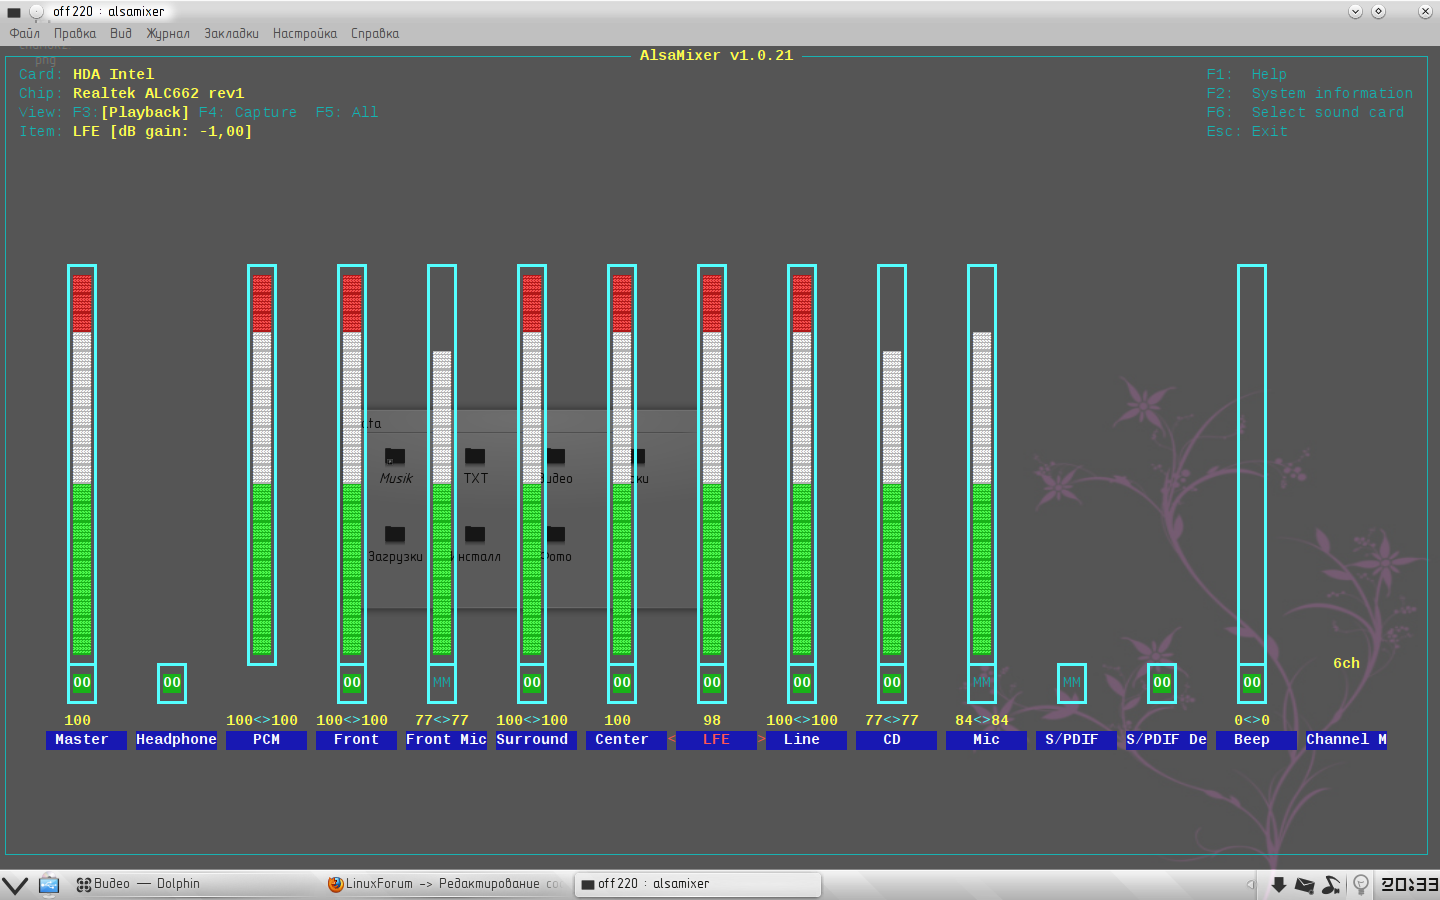Click the desktop icon beside the launcher
This screenshot has width=1440, height=900.
[x=49, y=885]
